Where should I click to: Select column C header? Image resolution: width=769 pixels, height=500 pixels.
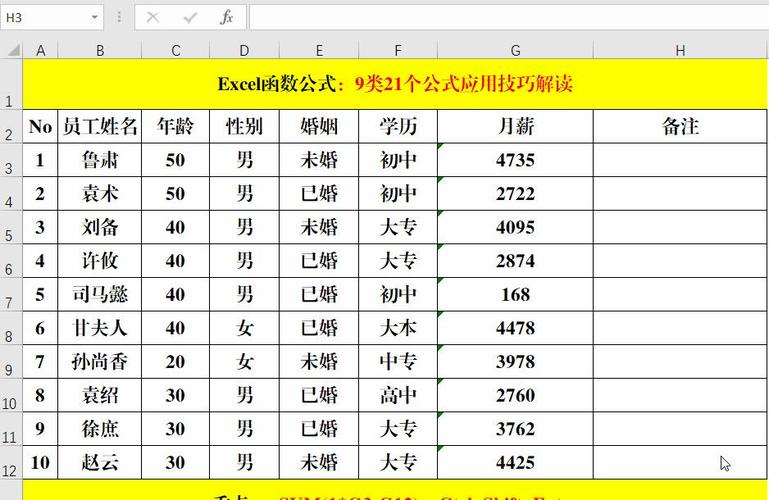176,50
